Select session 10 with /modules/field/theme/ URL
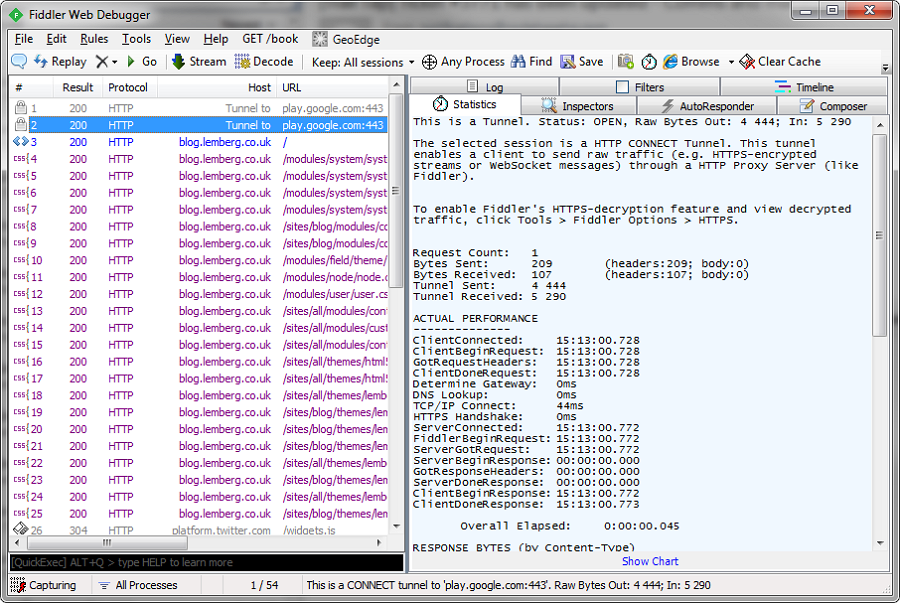900x603 pixels. 199,260
